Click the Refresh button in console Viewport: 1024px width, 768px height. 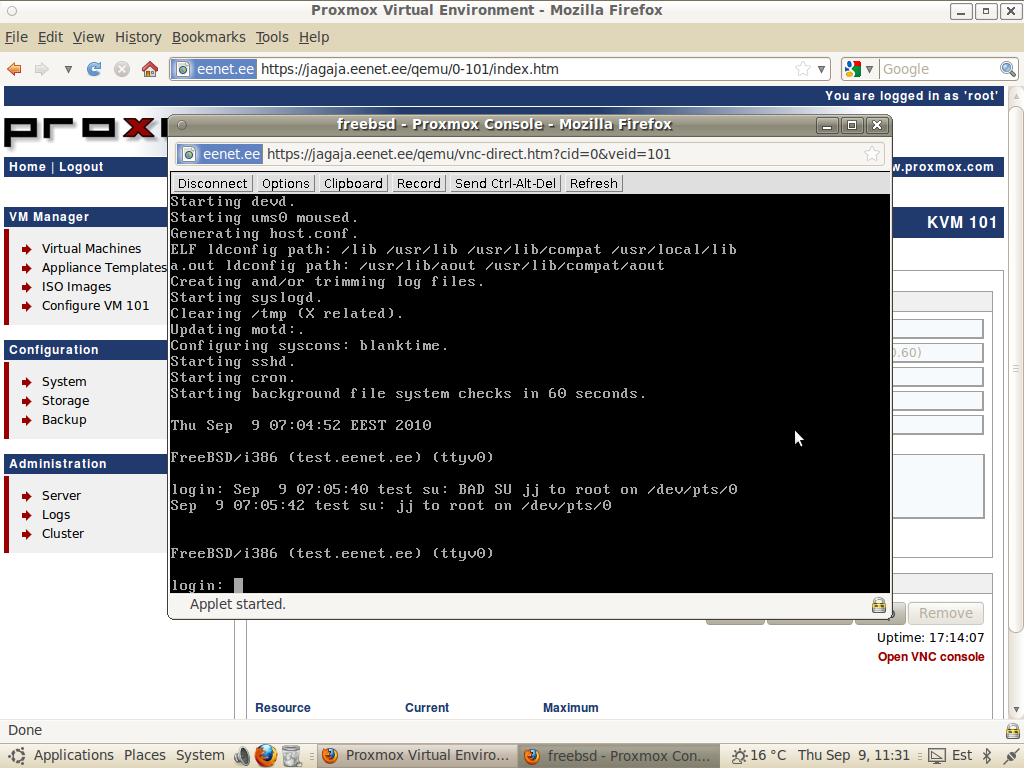[x=594, y=184]
